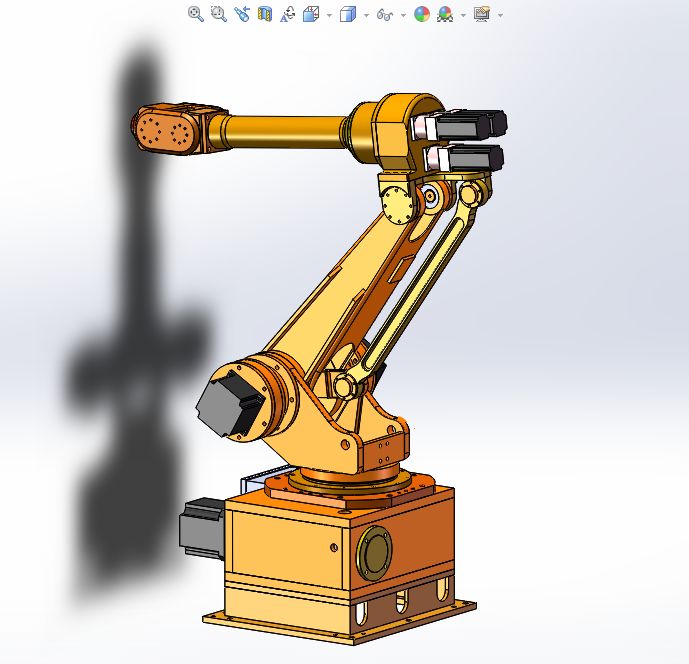Toggle Hide/Show Items glasses icon
Screen dimensions: 689x664
[x=384, y=14]
